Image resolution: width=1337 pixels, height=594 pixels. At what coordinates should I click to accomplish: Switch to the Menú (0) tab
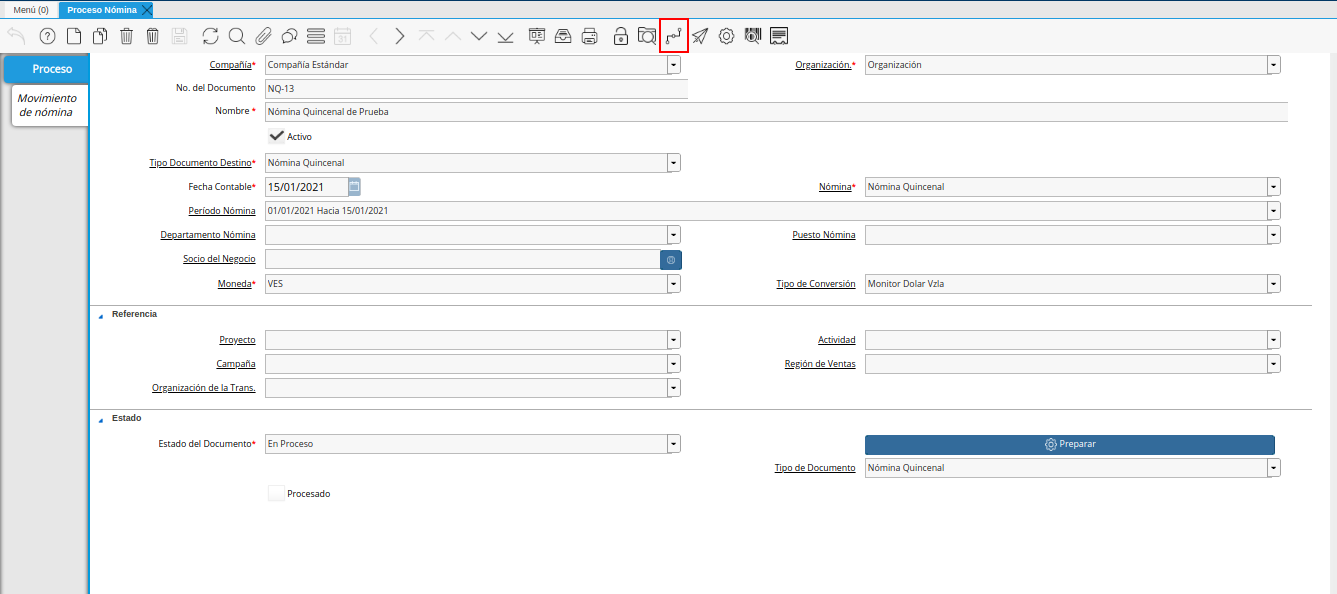point(30,9)
